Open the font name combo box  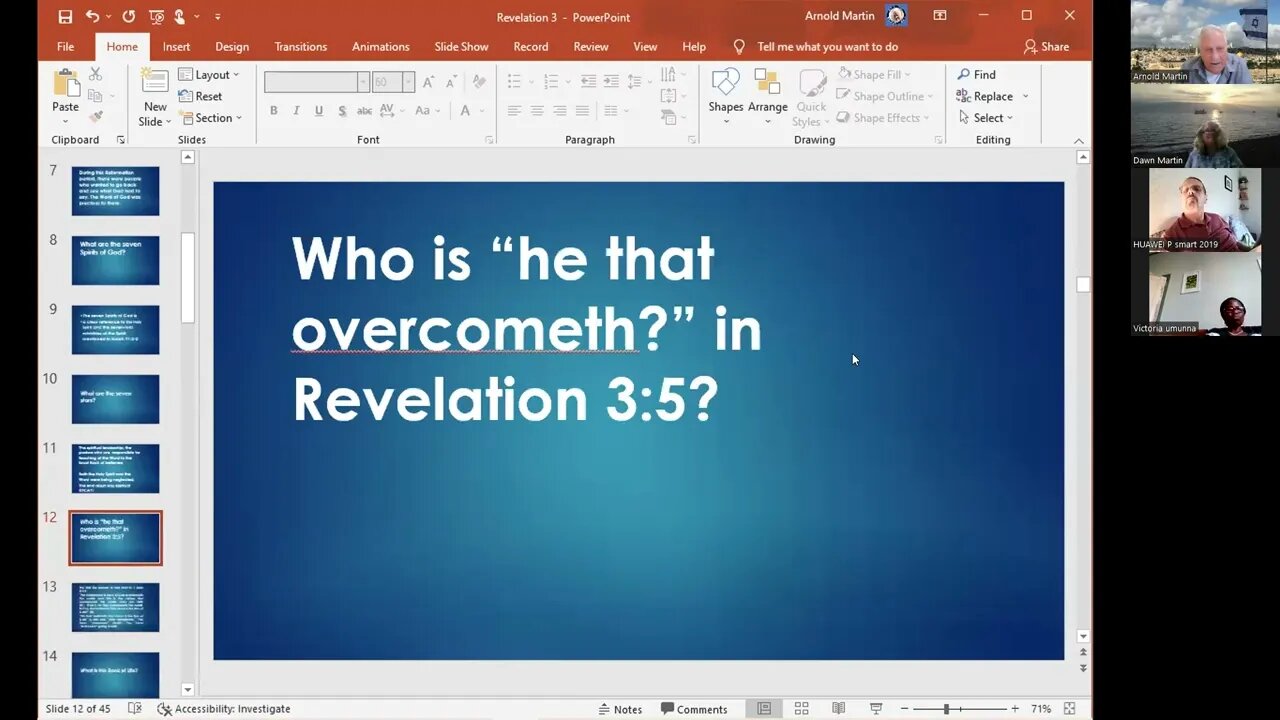(317, 82)
